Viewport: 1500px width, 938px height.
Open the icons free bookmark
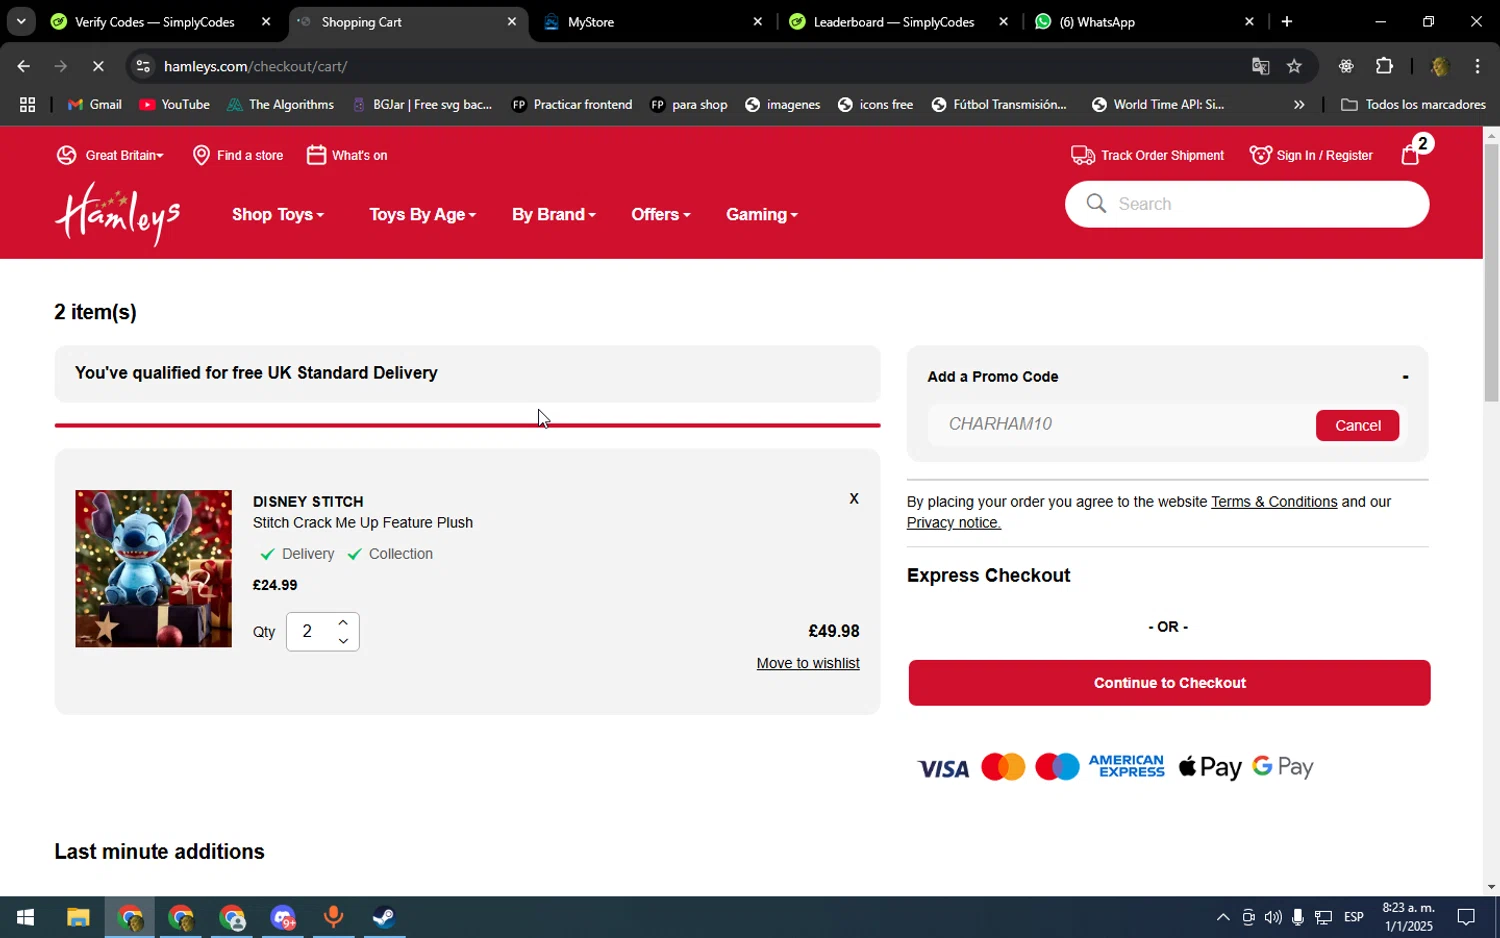876,104
